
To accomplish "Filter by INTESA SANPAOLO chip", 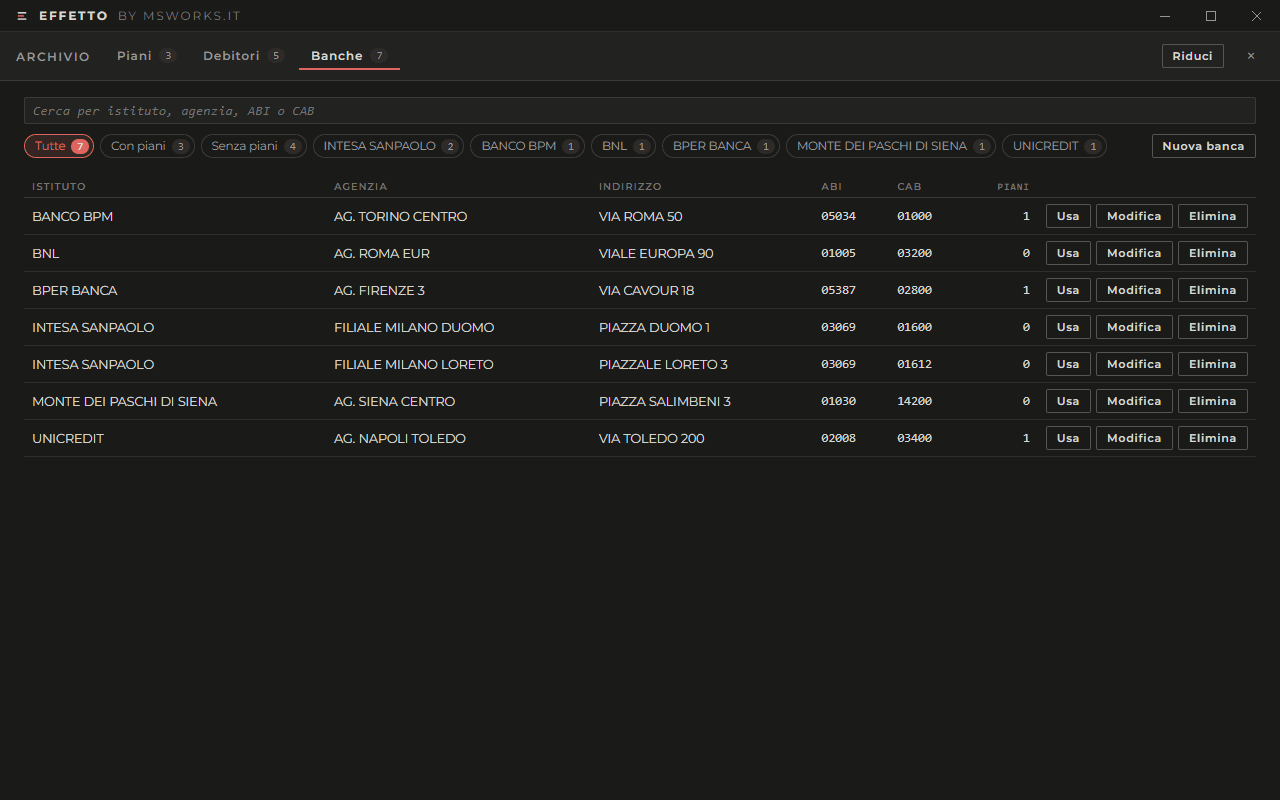I will point(389,146).
